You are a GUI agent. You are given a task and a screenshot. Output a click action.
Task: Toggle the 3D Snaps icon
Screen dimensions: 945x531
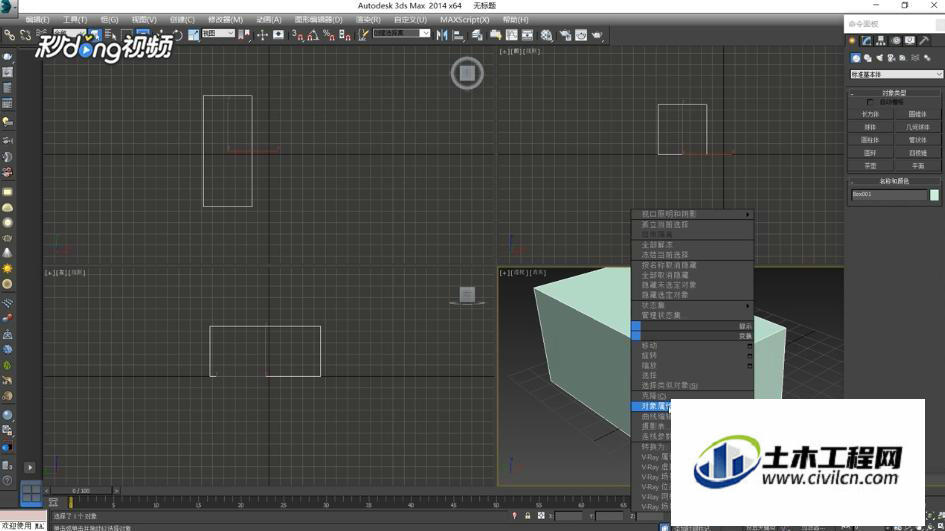(x=298, y=35)
